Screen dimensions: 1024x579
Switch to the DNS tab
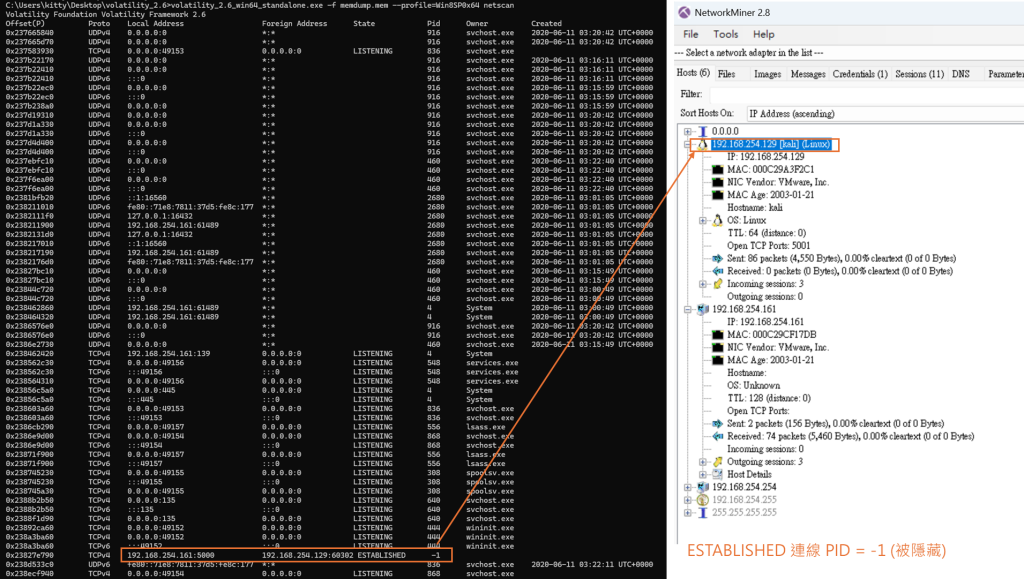pos(961,74)
